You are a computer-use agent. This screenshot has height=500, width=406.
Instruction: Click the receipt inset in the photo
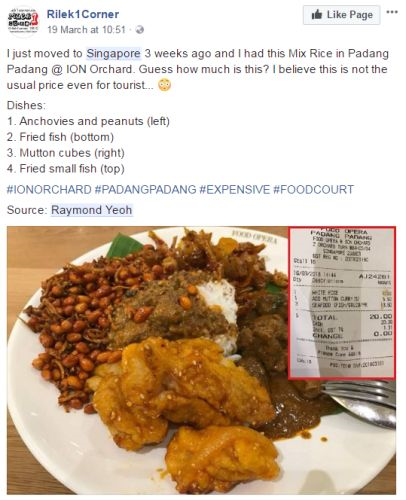coord(342,303)
